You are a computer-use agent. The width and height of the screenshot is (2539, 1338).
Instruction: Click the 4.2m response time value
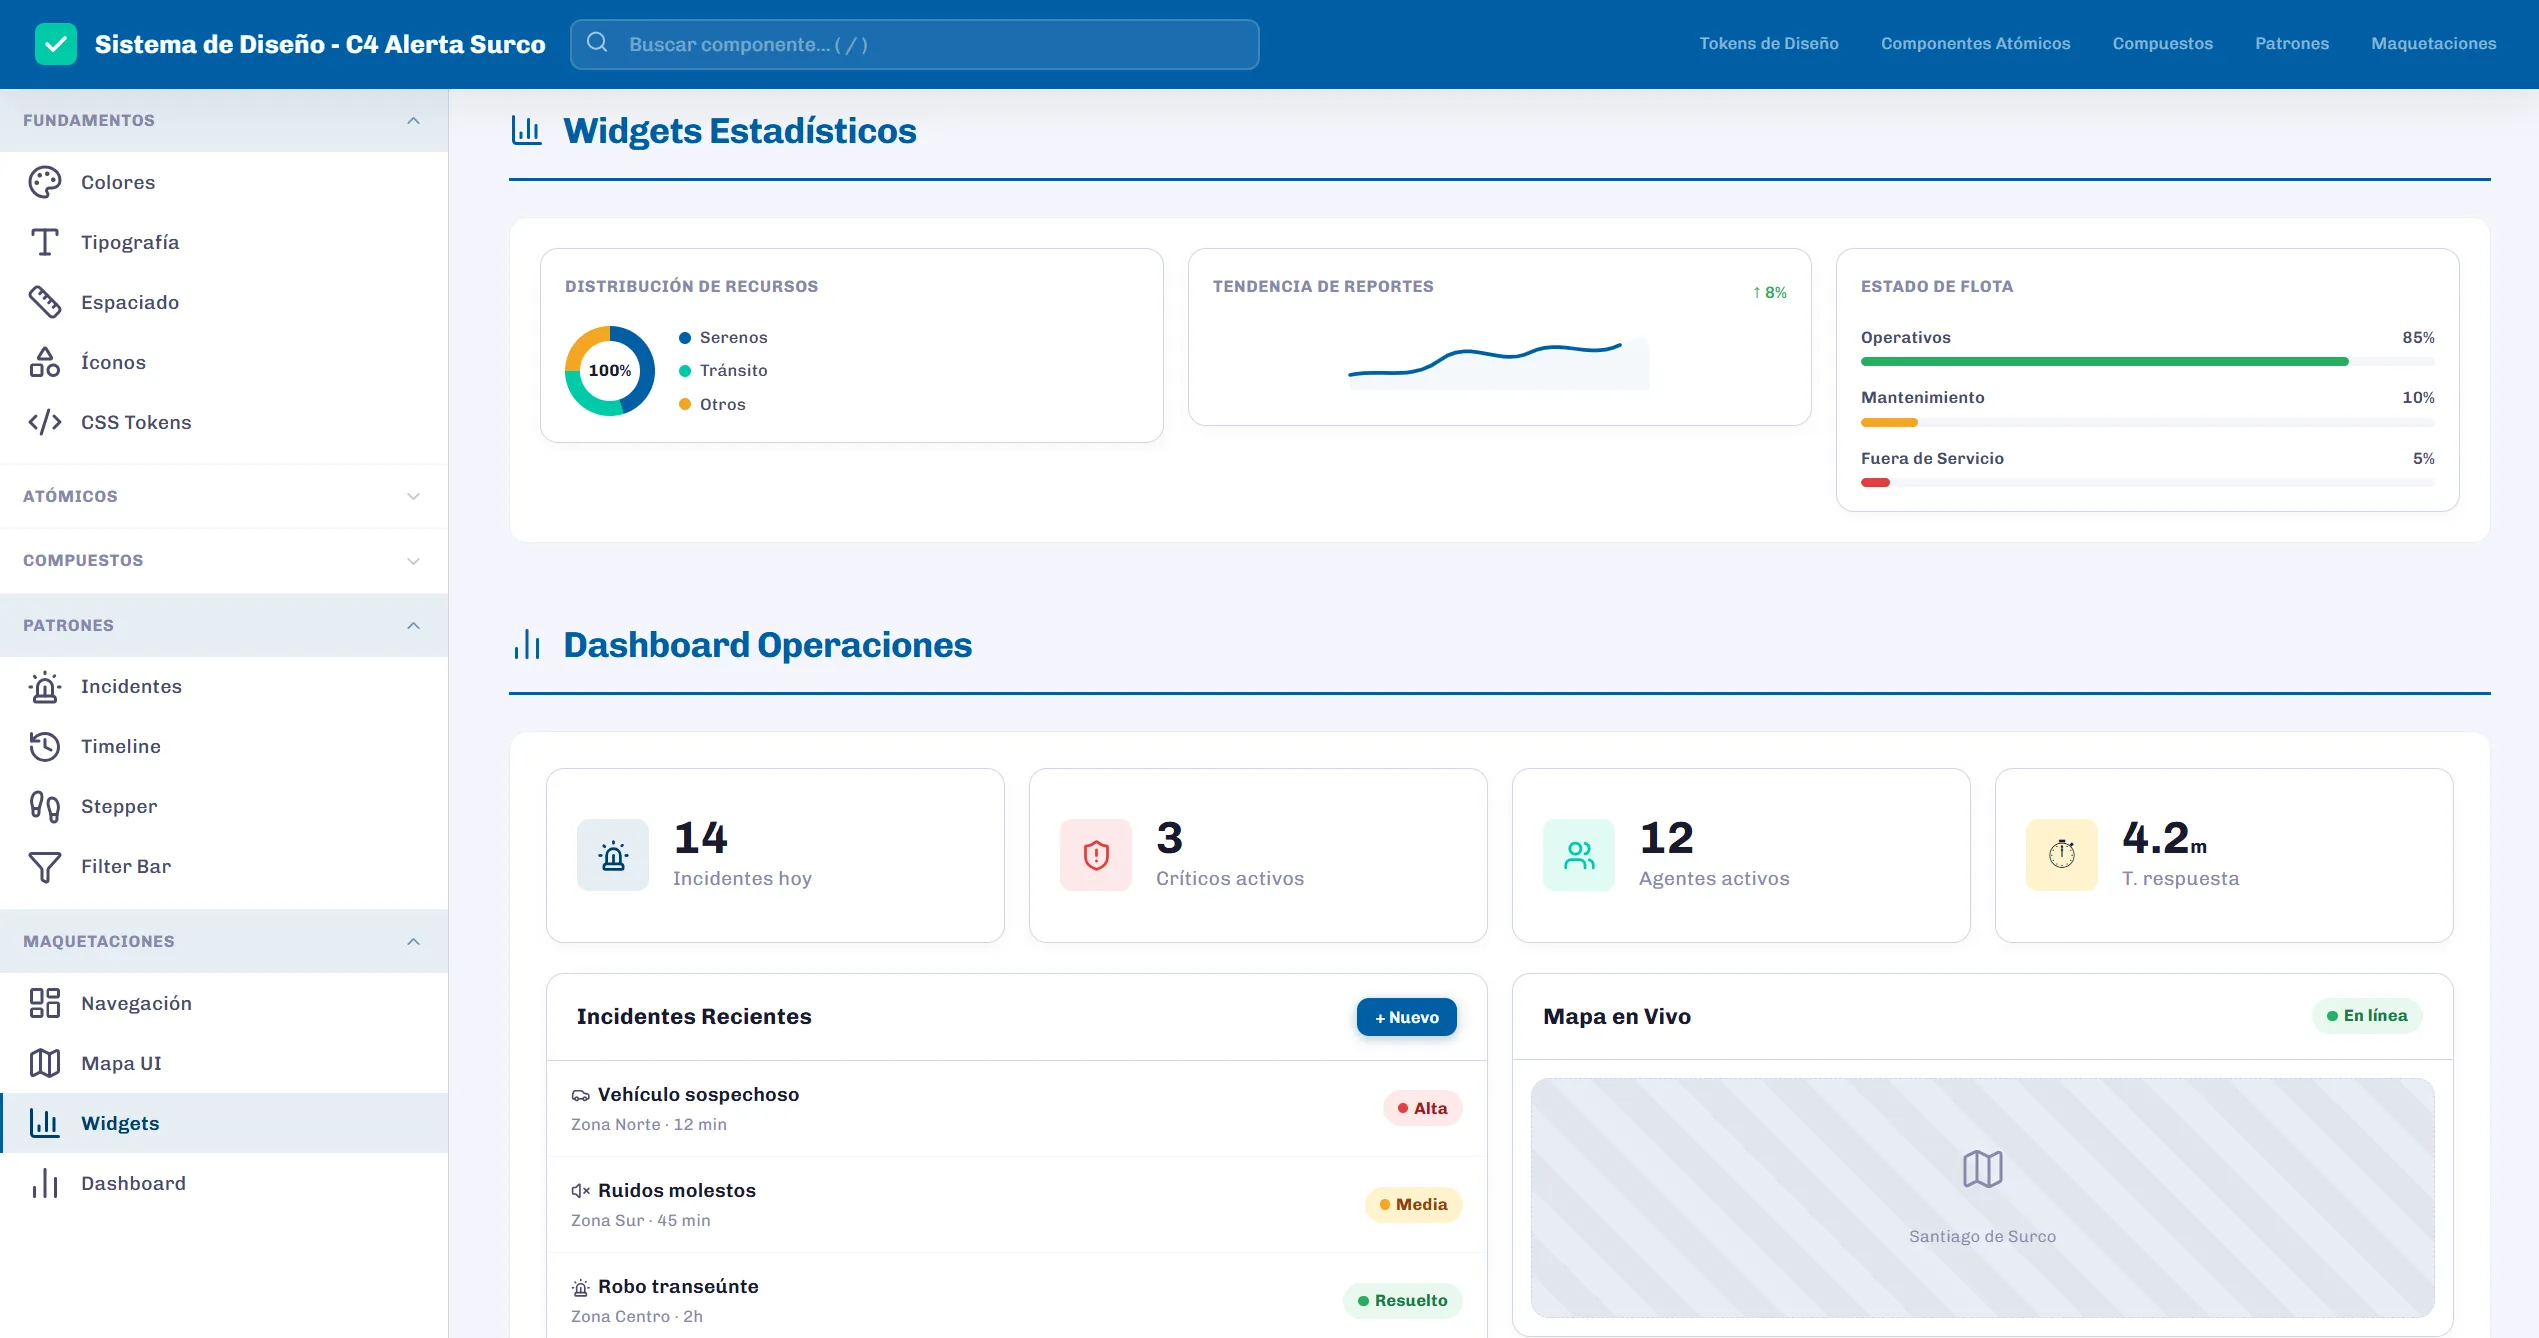pyautogui.click(x=2164, y=838)
